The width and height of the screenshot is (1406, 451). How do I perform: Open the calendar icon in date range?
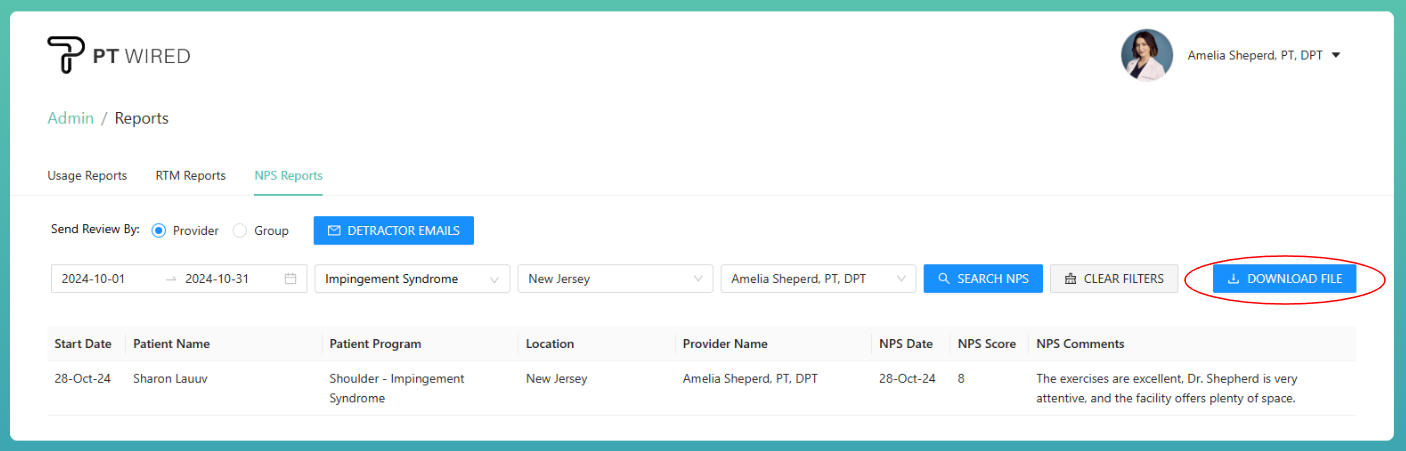click(x=290, y=279)
